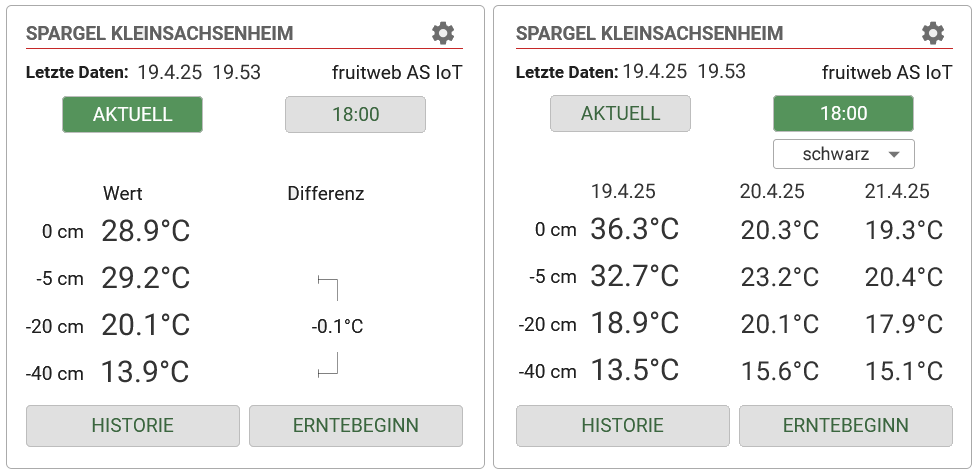This screenshot has height=474, width=980.
Task: Click the difference bracket above -0.1°C
Action: tap(328, 288)
